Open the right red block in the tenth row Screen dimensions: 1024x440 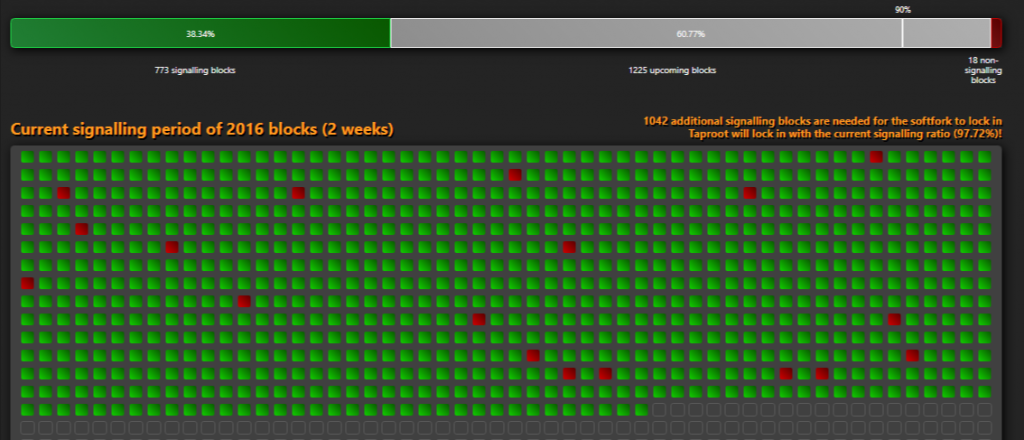(x=894, y=320)
